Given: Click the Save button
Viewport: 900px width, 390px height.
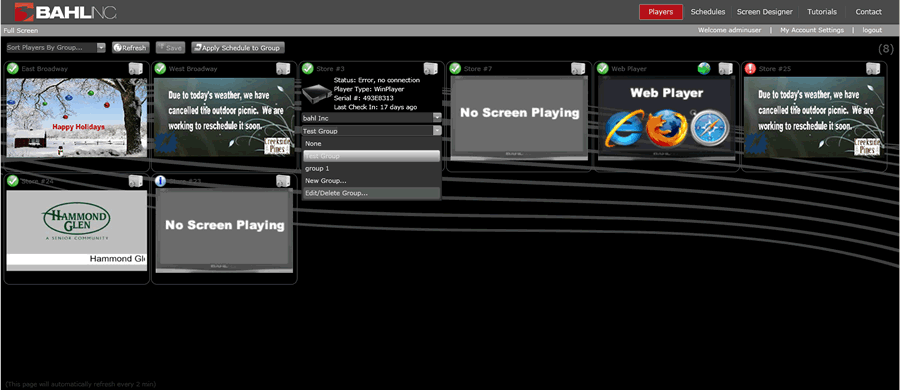Looking at the screenshot, I should [170, 48].
